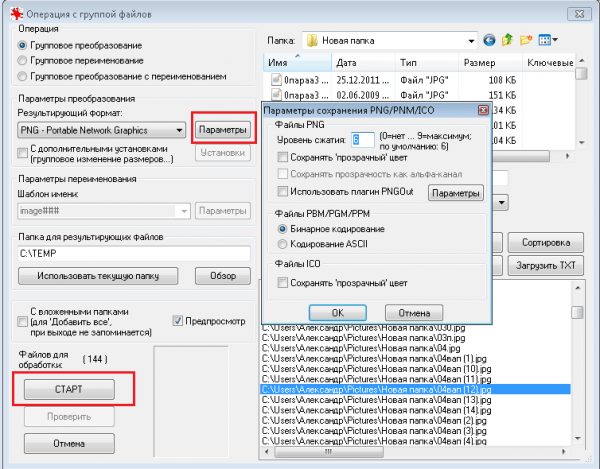Expand the 'Новая папка' folder dropdown
Screen dimensions: 600x469
point(468,41)
